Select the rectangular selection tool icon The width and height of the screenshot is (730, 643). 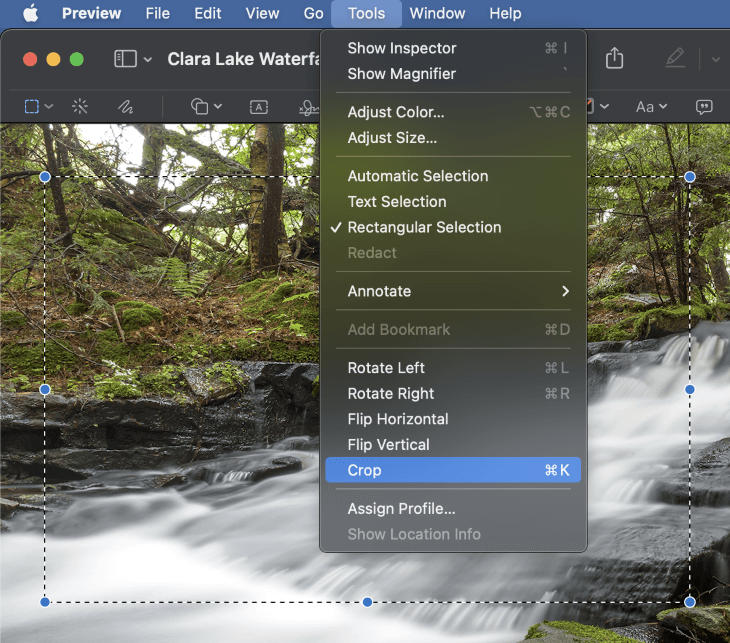click(x=32, y=107)
